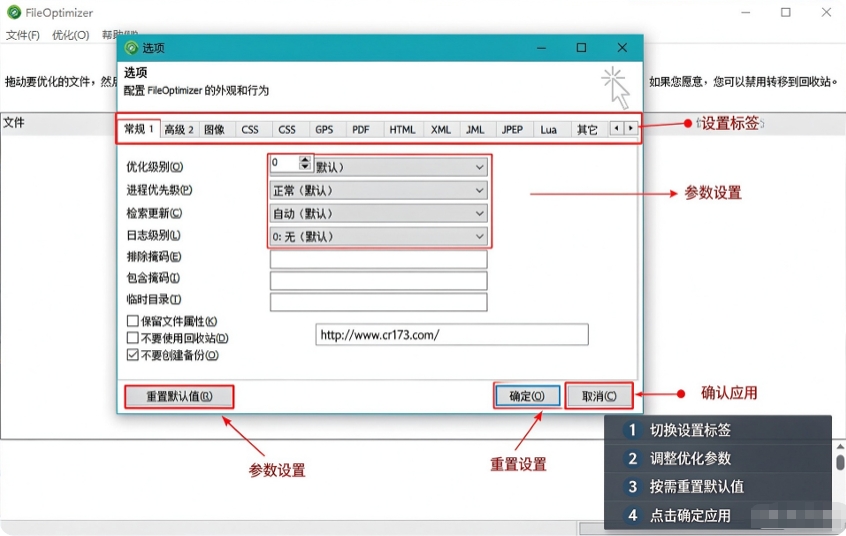This screenshot has height=536, width=846.
Task: Click the 取消(C) cancel button
Action: click(599, 396)
